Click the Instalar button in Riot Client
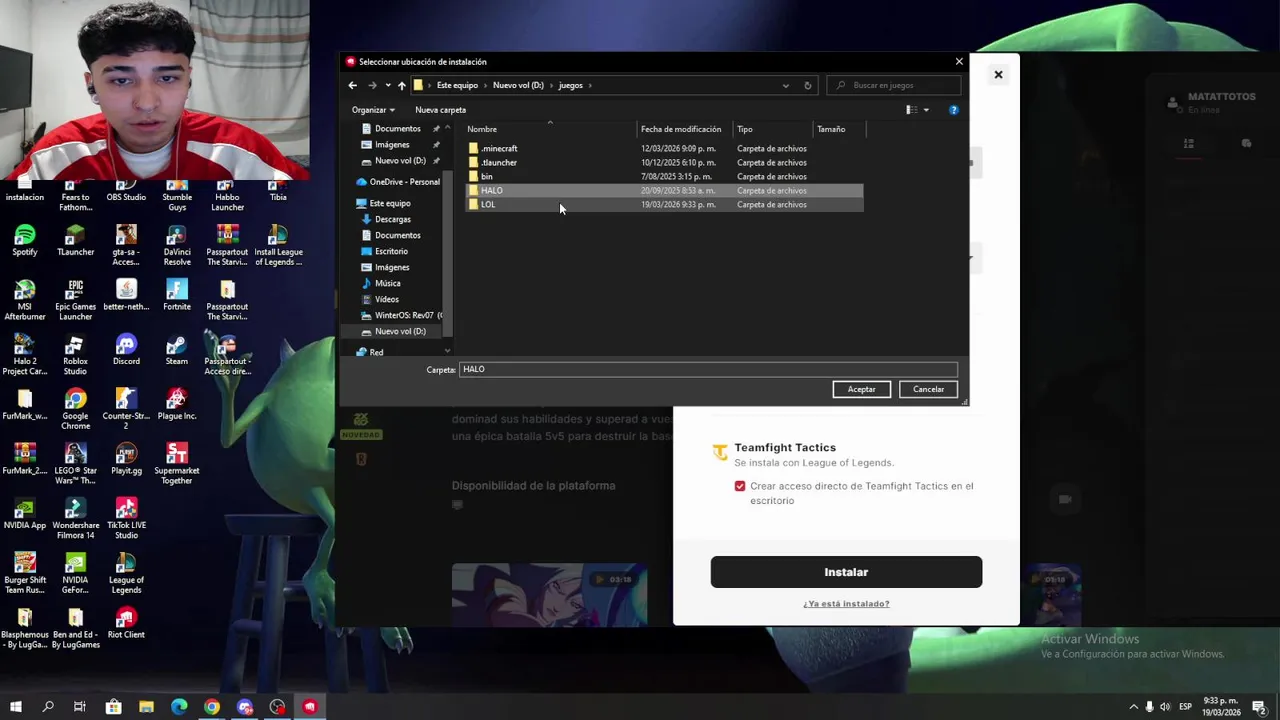The width and height of the screenshot is (1280, 720). (x=846, y=572)
